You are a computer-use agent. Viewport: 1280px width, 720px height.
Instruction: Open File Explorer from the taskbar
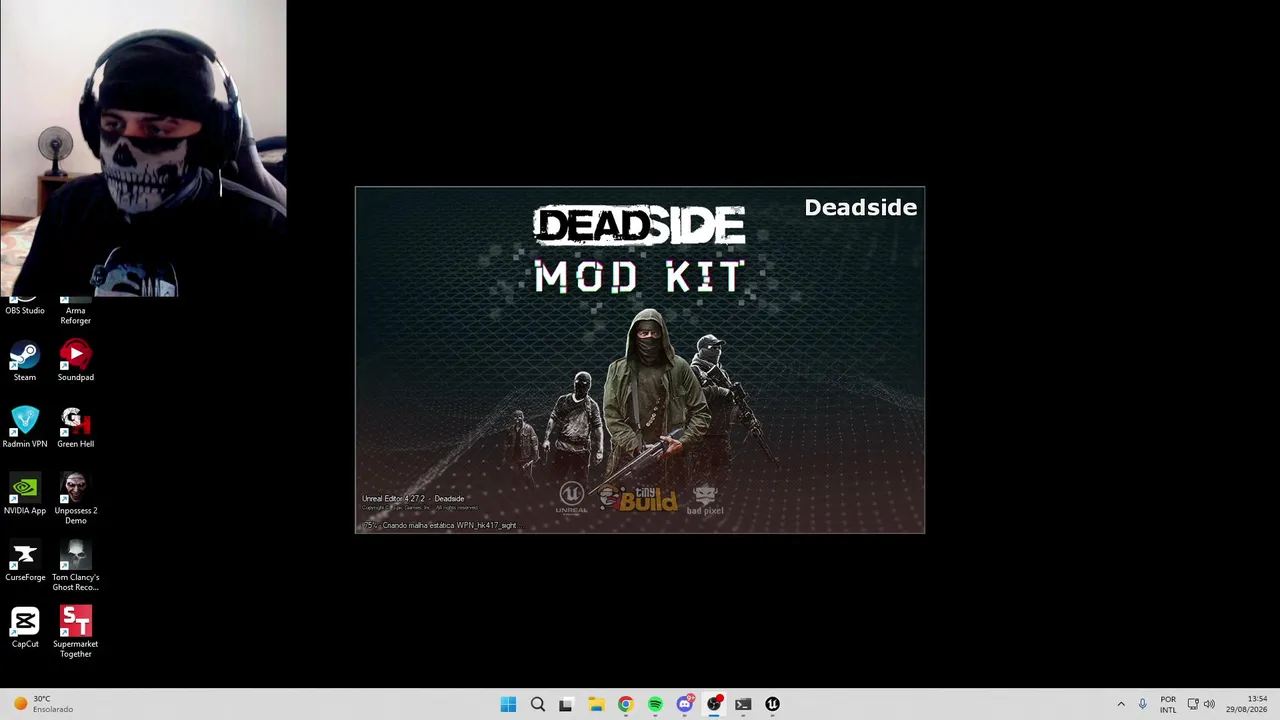click(x=596, y=704)
